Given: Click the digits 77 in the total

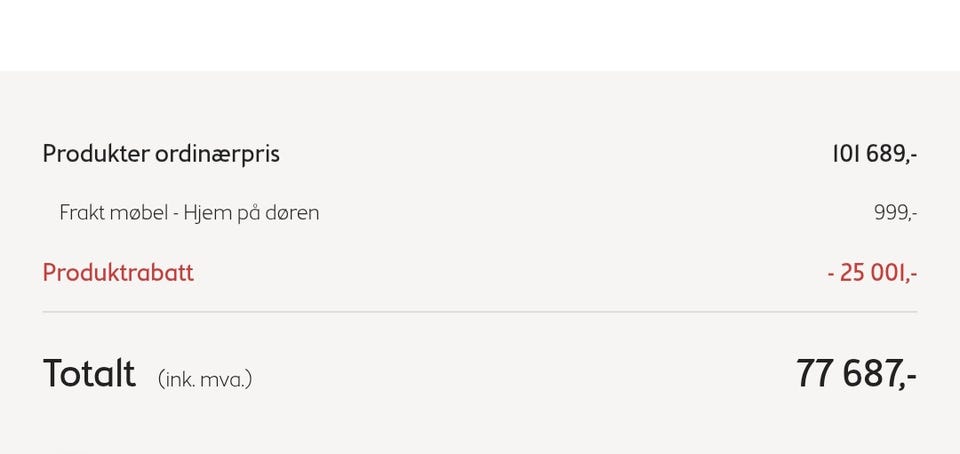Looking at the screenshot, I should (816, 373).
